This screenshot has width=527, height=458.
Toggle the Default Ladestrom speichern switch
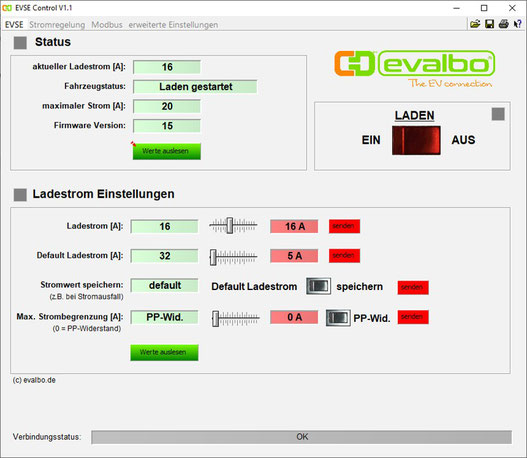click(318, 286)
